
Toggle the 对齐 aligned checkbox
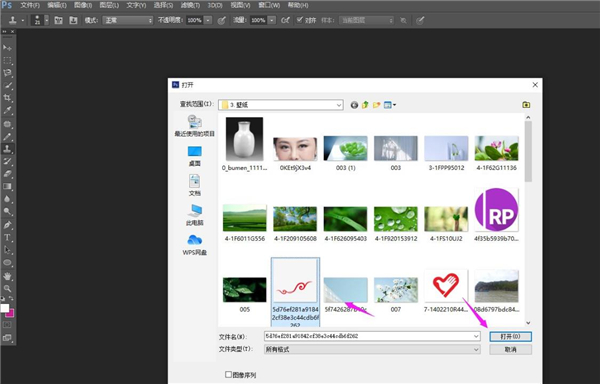tap(300, 20)
